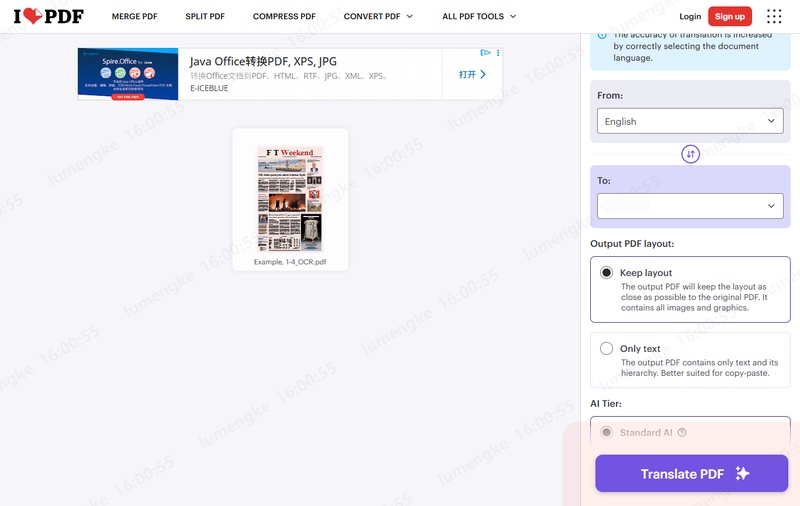Click the Standard AI help icon
Viewport: 800px width, 506px height.
682,433
